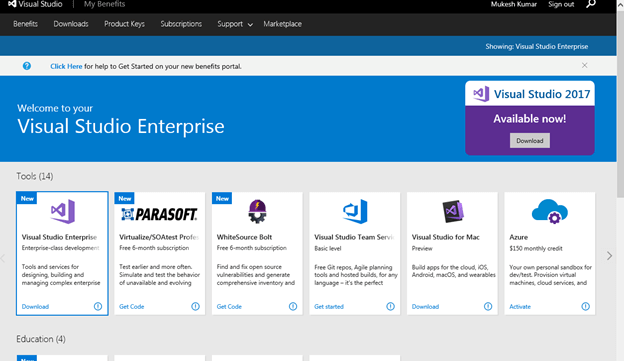Open info icon on Visual Studio Enterprise card
The width and height of the screenshot is (624, 361).
tap(98, 306)
